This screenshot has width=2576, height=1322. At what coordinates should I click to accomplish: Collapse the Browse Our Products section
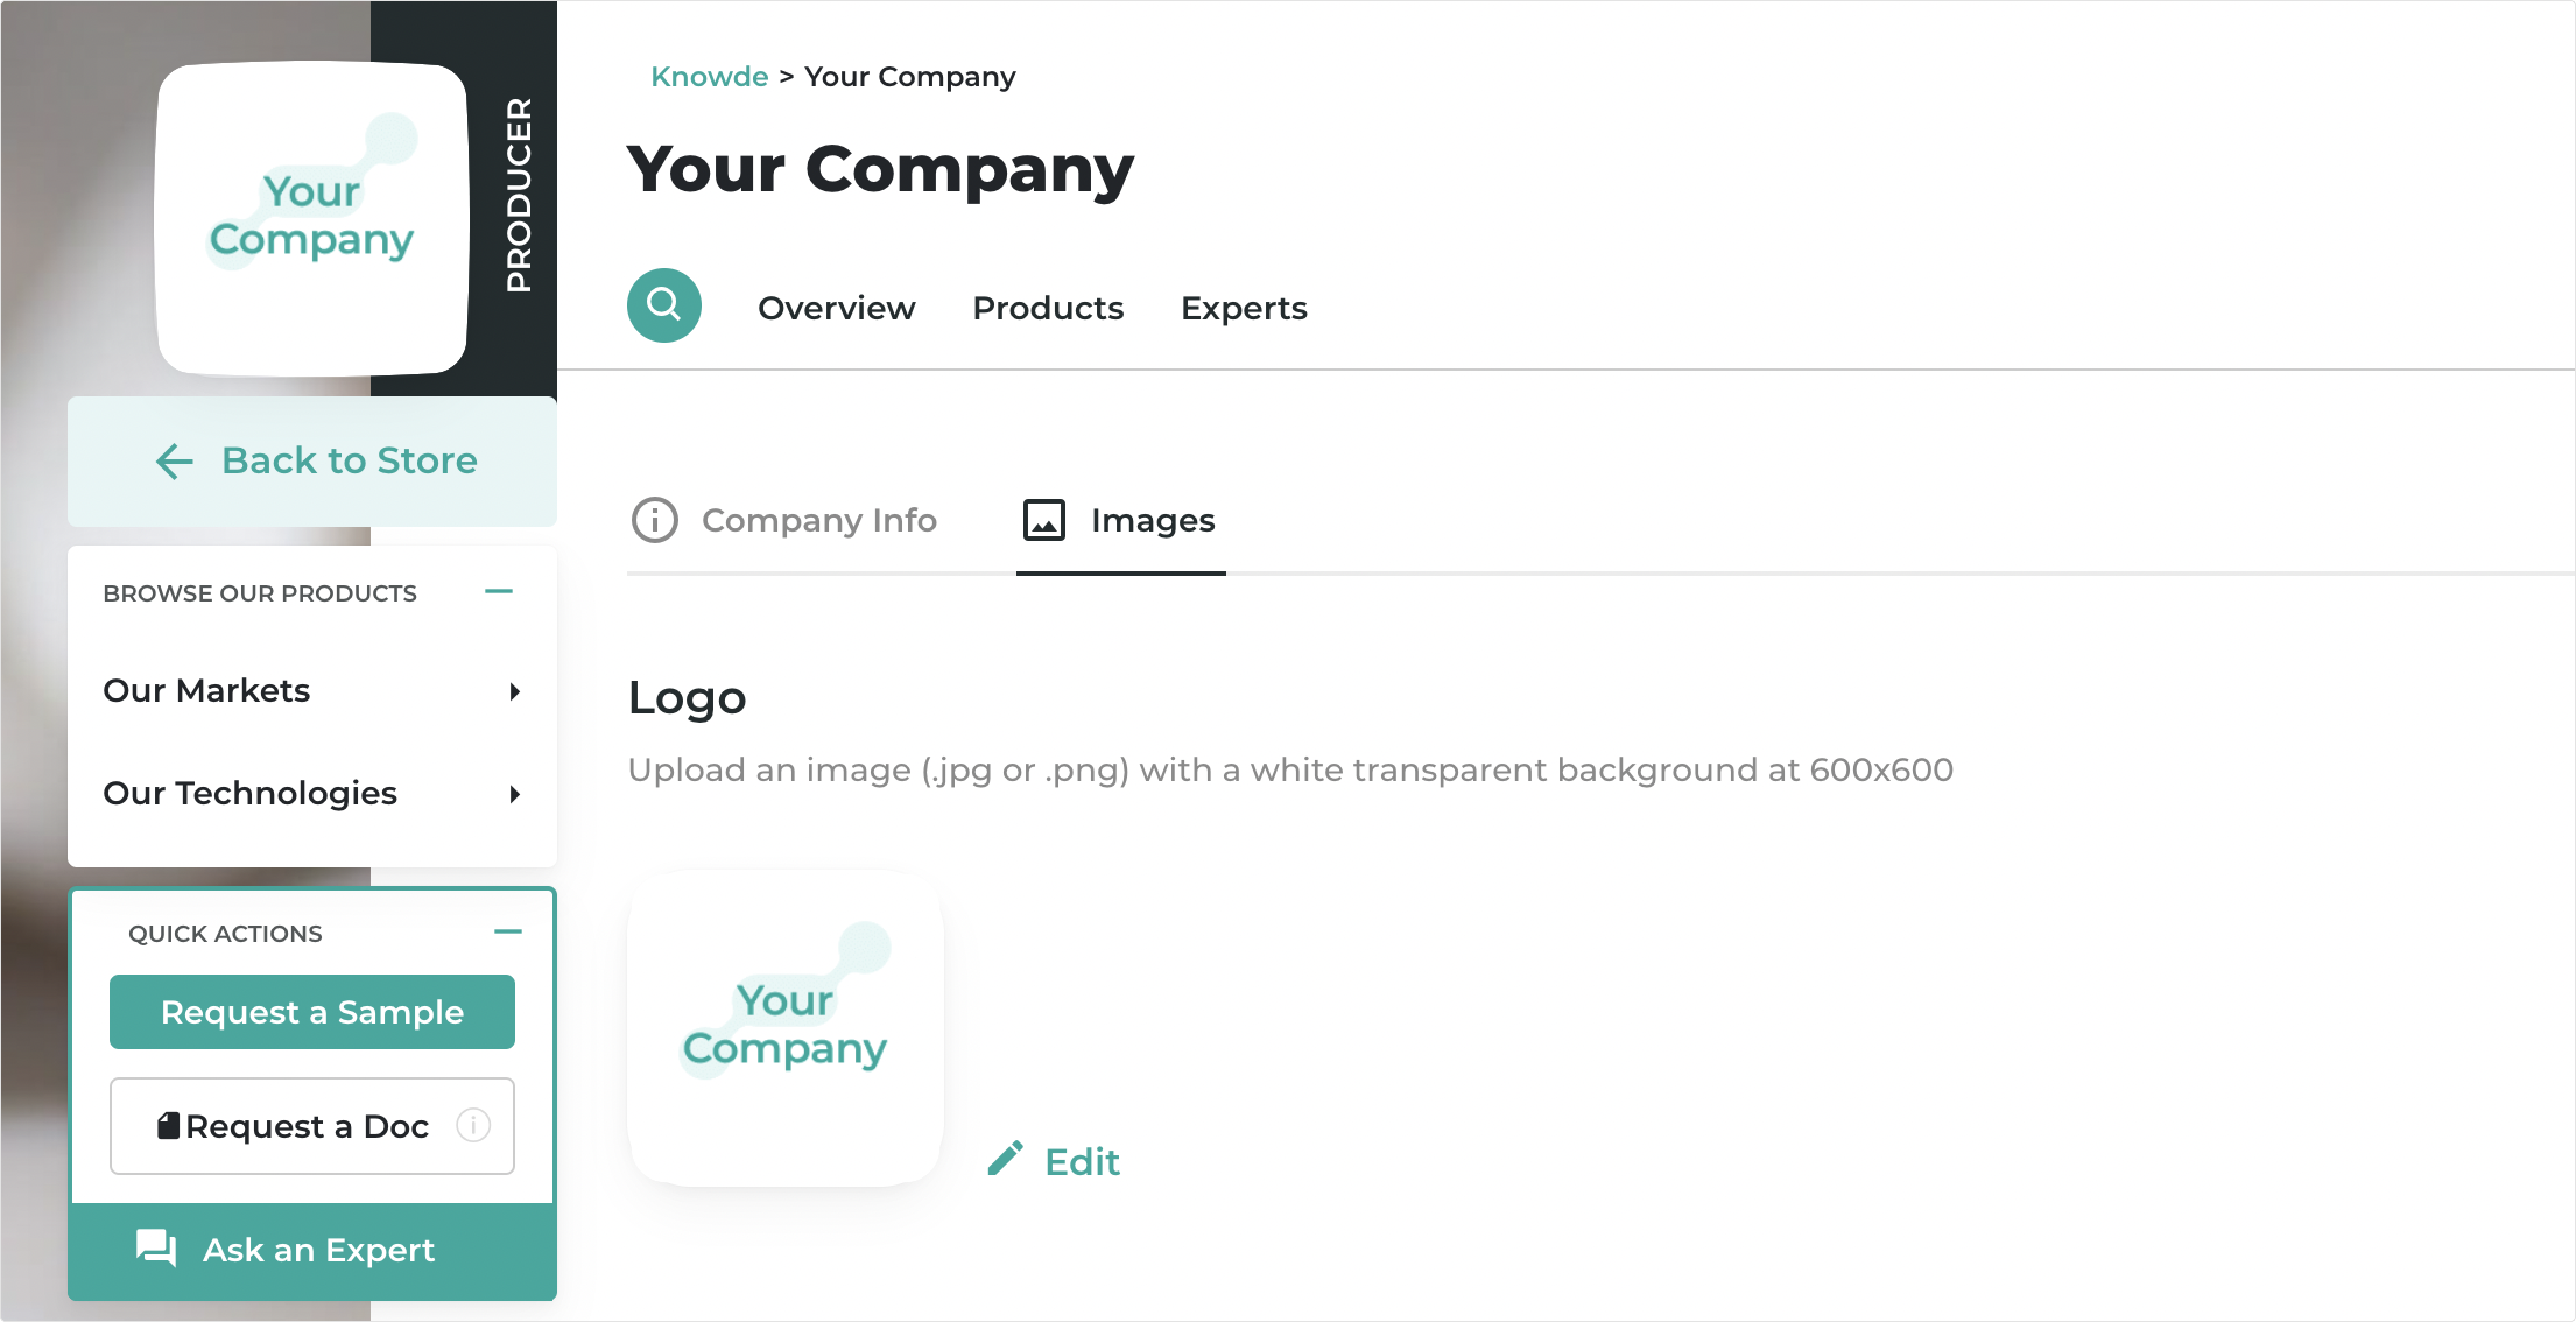[499, 592]
